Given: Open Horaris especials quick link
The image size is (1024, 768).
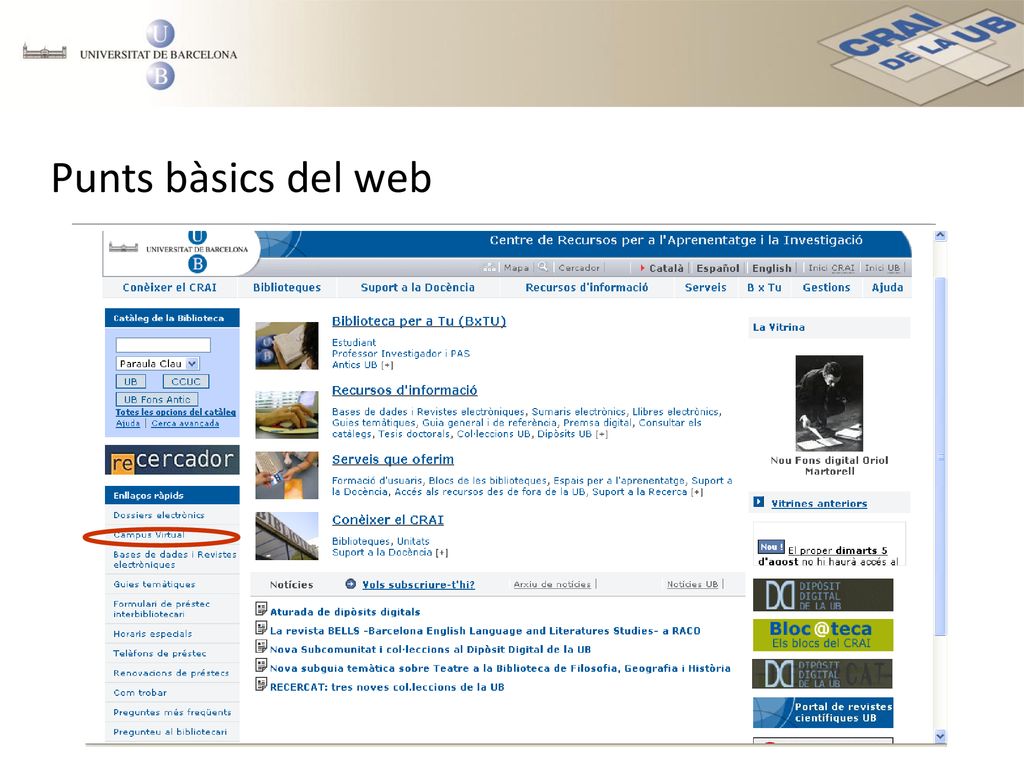Looking at the screenshot, I should [x=153, y=633].
